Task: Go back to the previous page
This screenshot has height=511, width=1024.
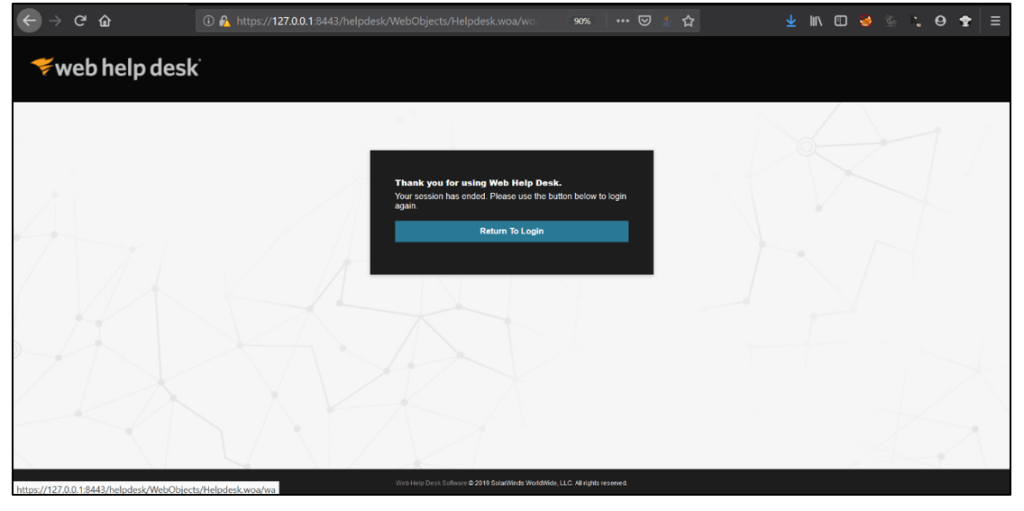Action: [29, 21]
